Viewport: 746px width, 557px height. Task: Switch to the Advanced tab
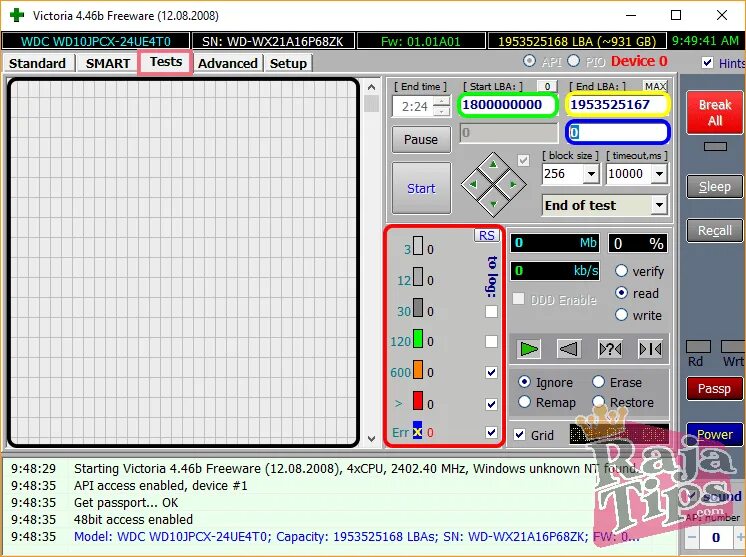click(228, 63)
